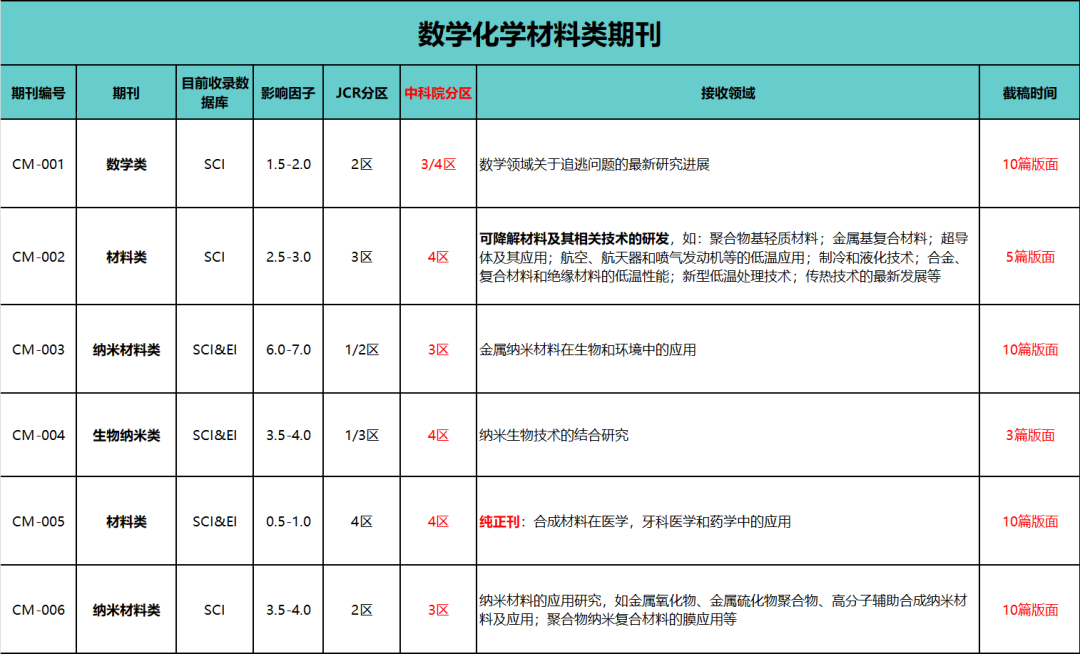Select cell CM-005
Image resolution: width=1080 pixels, height=654 pixels.
pyautogui.click(x=39, y=521)
